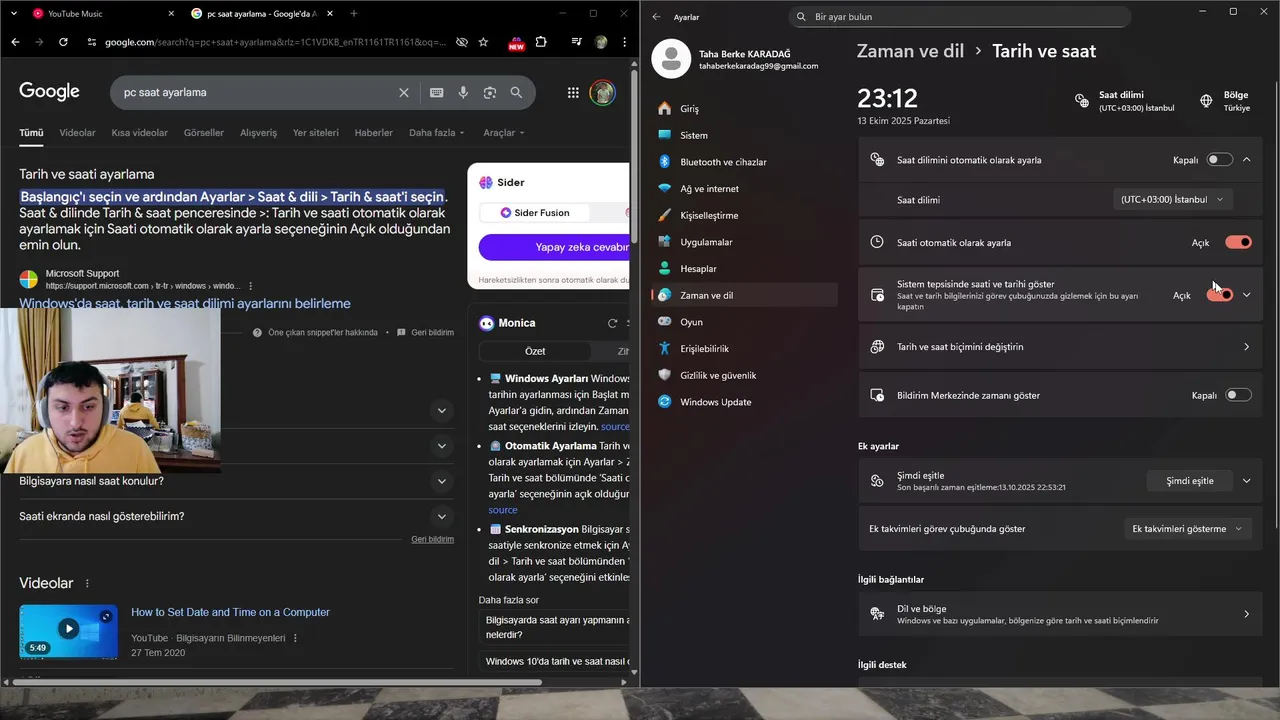The height and width of the screenshot is (720, 1280).
Task: Open Chrome media control icon
Action: point(577,42)
